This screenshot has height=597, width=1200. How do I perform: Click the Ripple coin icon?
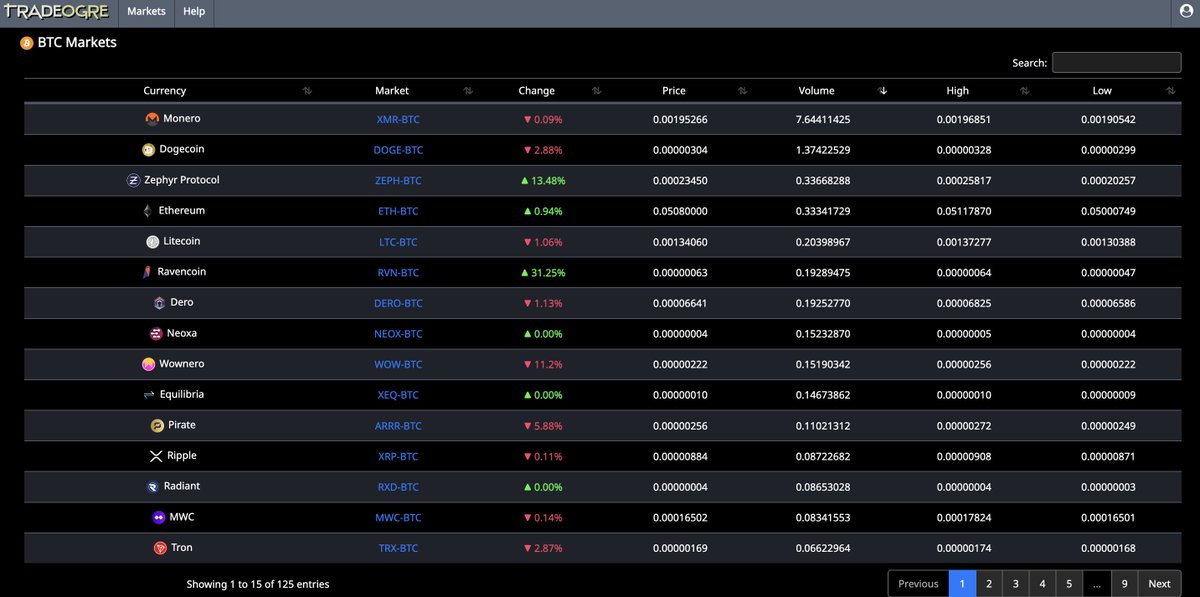click(x=155, y=456)
